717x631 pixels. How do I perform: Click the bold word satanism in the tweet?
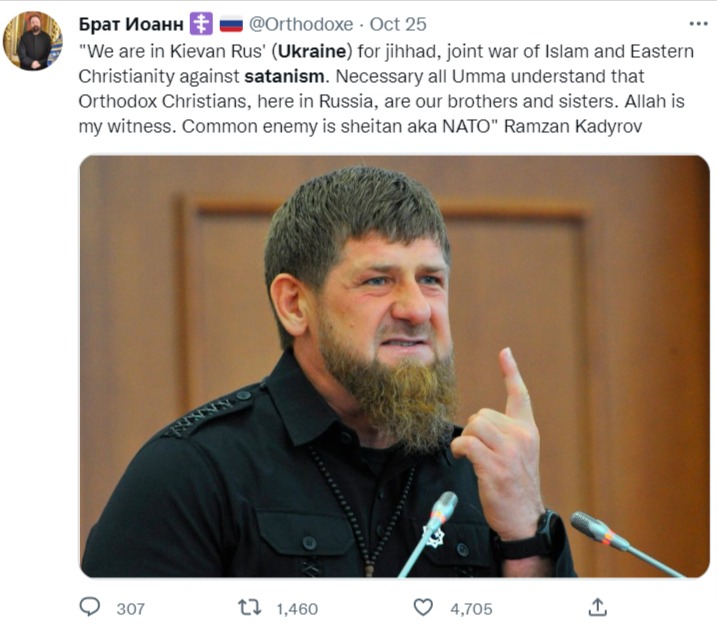[x=282, y=76]
